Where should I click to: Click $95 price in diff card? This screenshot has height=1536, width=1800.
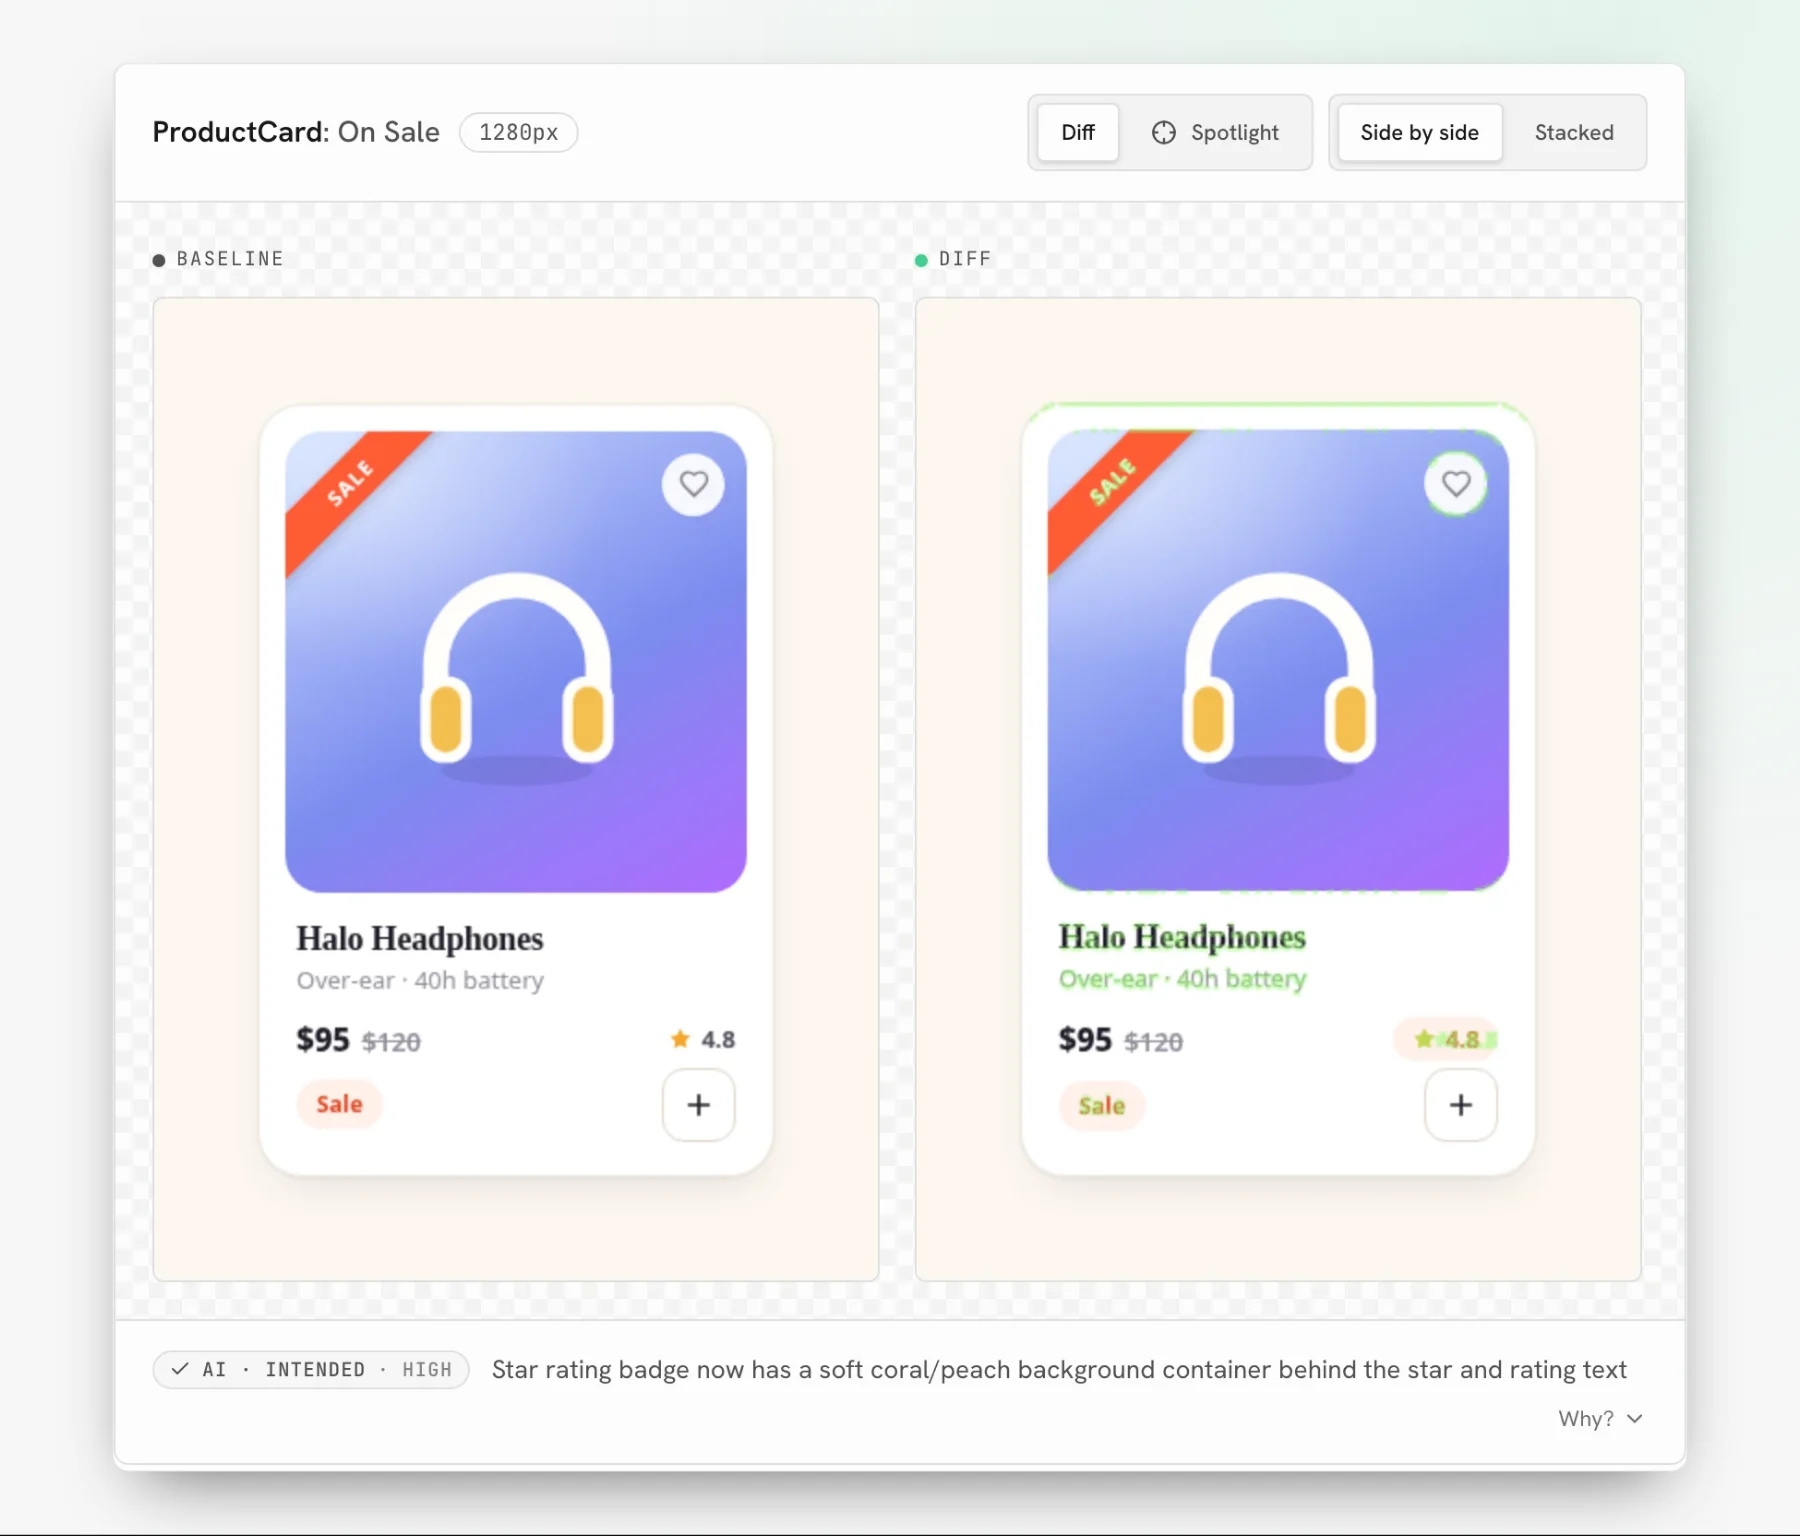[1085, 1040]
